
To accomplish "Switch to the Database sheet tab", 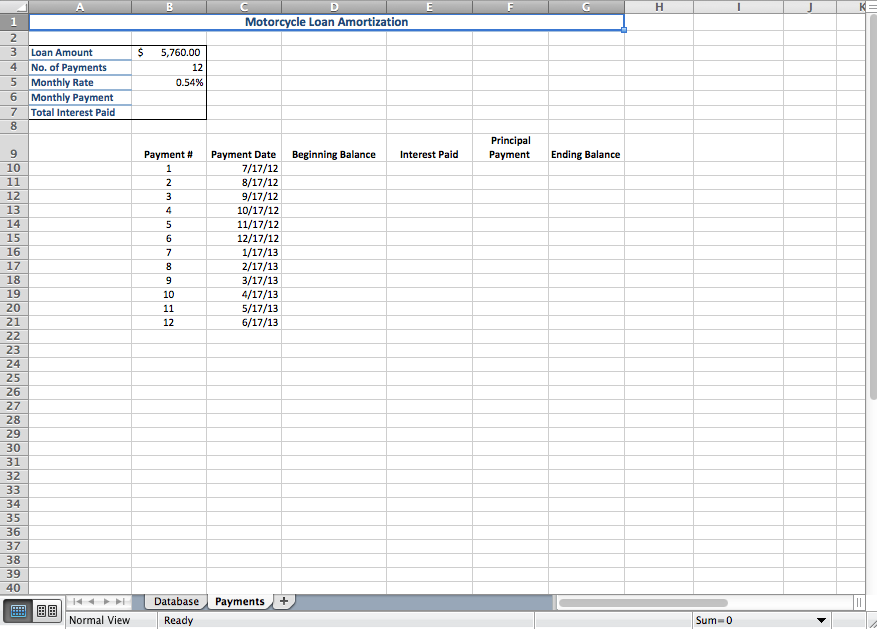I will coord(175,601).
